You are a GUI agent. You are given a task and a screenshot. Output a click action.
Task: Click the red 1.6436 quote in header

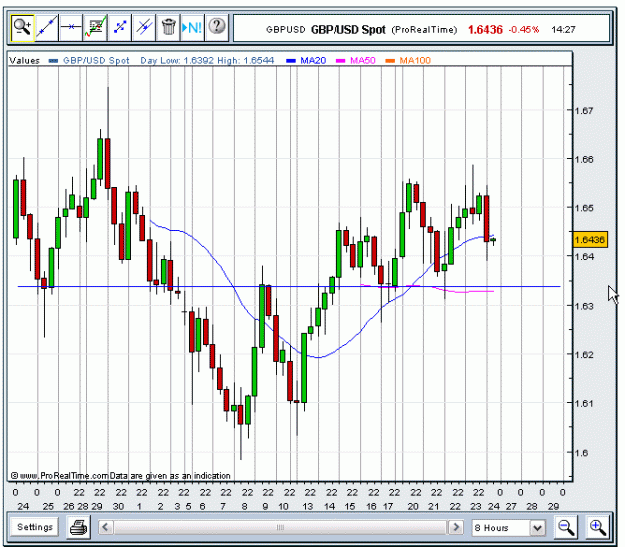(x=485, y=30)
